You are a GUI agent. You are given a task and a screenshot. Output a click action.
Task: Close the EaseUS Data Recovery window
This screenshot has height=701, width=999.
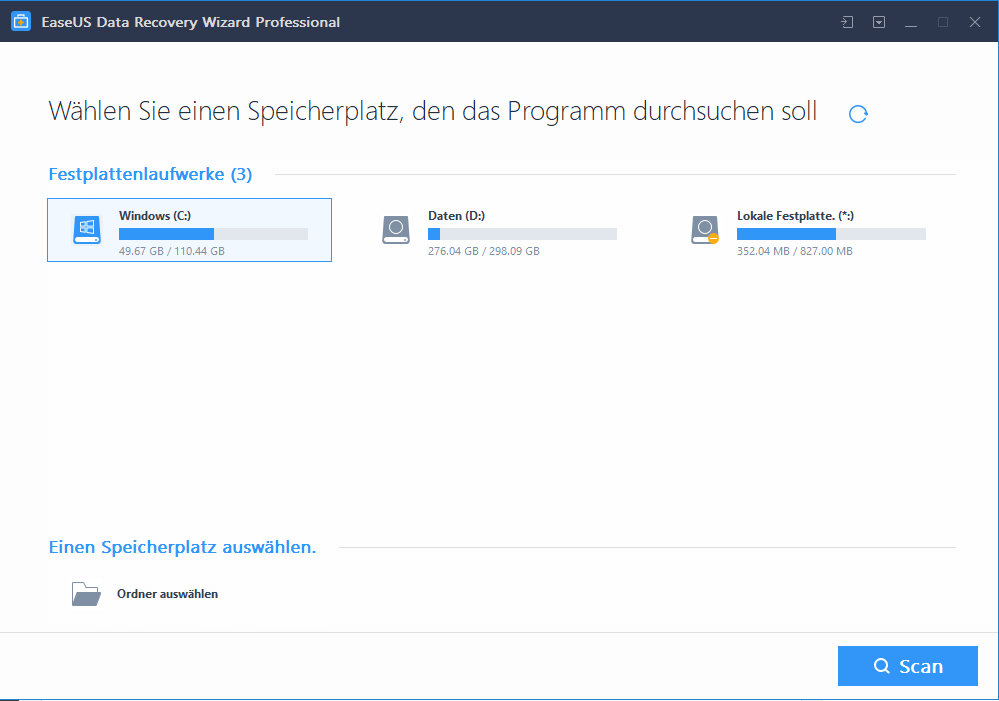pos(974,22)
